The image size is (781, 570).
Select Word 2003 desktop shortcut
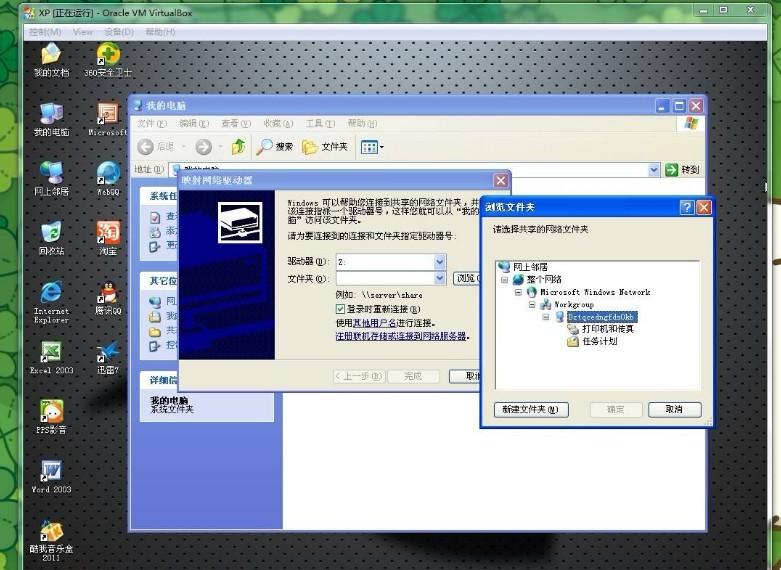(x=51, y=476)
